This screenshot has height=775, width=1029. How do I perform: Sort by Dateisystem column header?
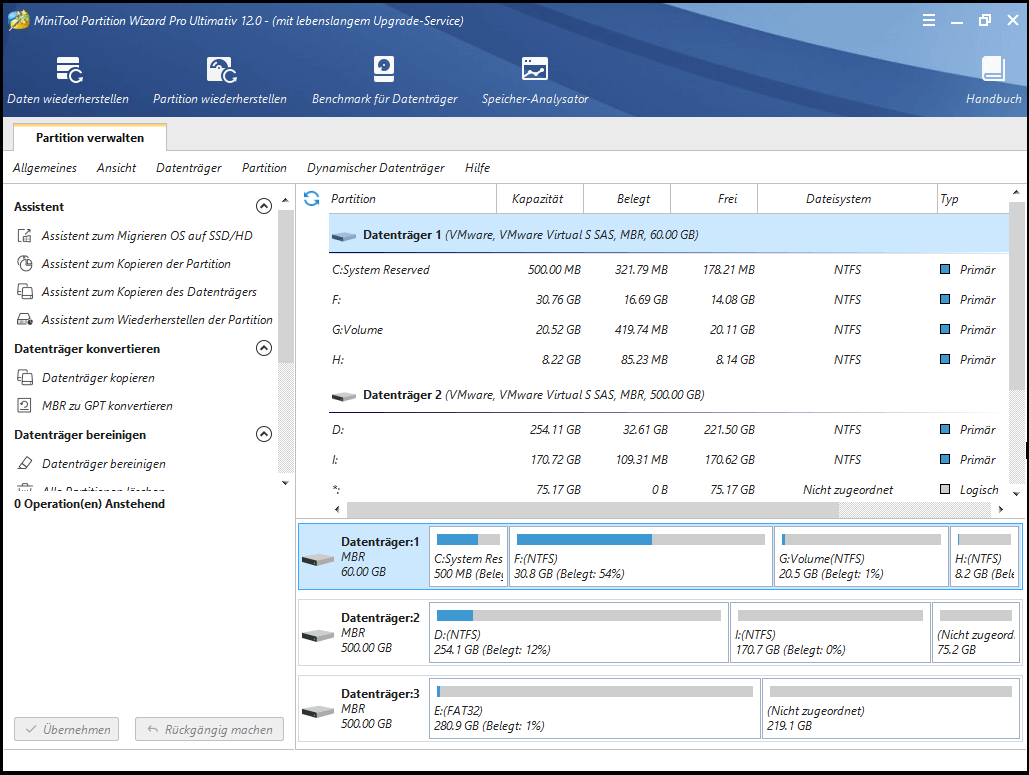tap(847, 199)
